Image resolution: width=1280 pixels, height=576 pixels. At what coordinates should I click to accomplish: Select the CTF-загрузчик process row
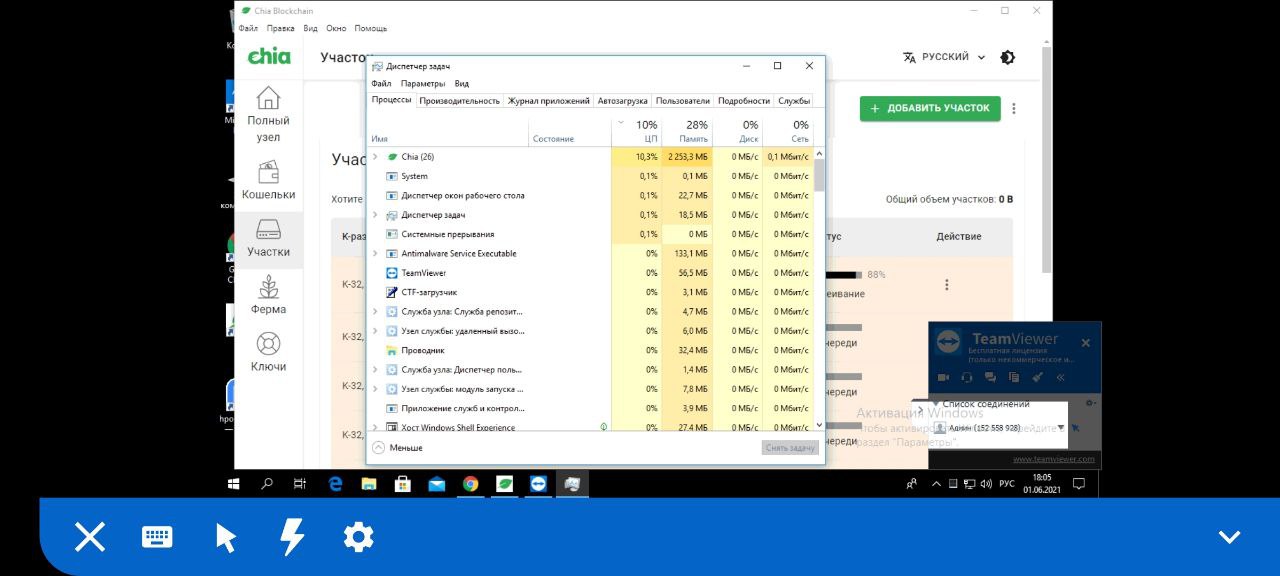point(590,292)
